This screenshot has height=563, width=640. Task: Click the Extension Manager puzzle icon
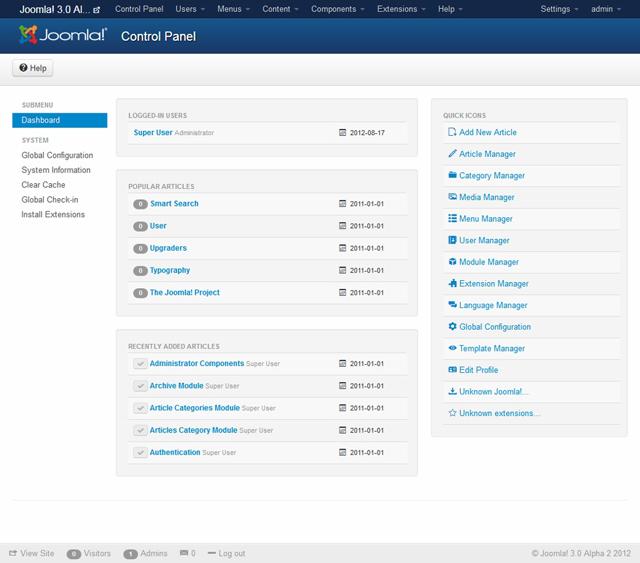[452, 283]
